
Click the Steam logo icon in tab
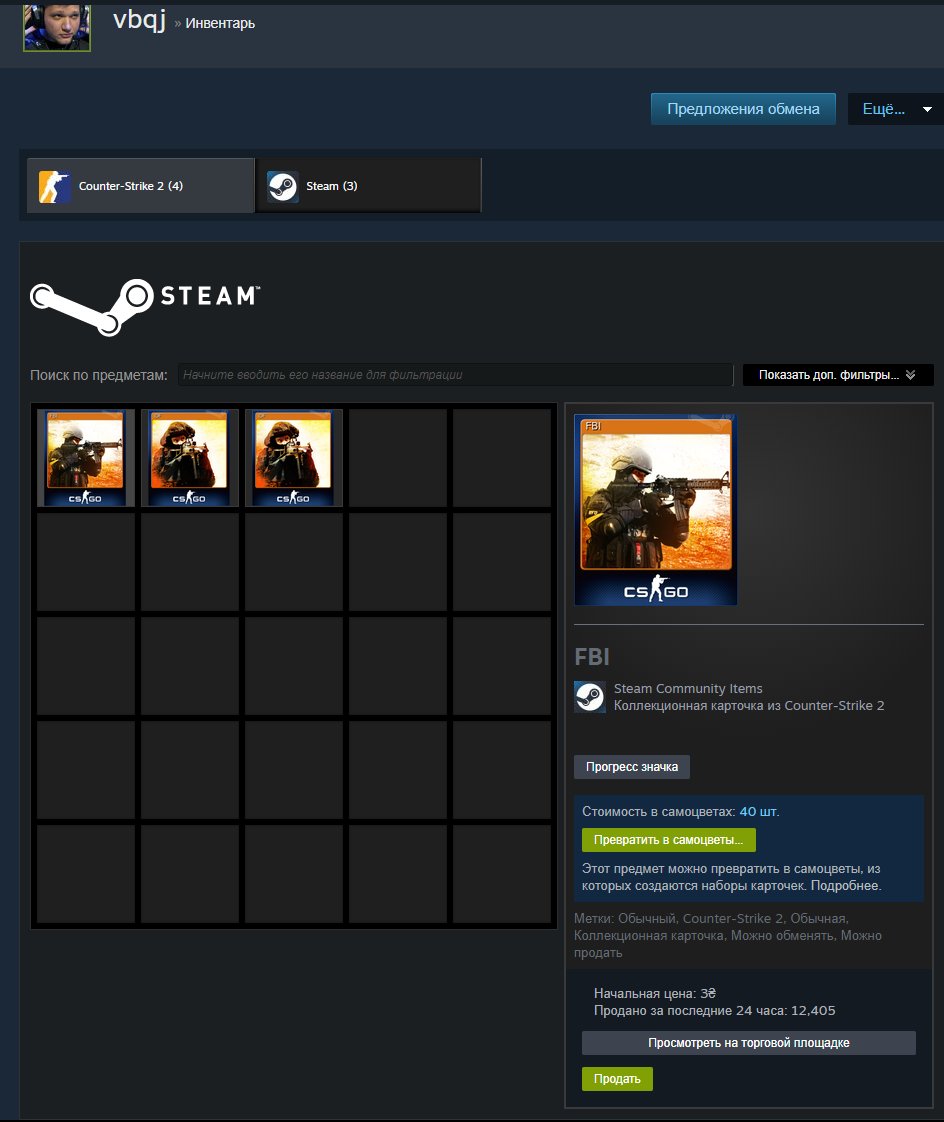[283, 186]
